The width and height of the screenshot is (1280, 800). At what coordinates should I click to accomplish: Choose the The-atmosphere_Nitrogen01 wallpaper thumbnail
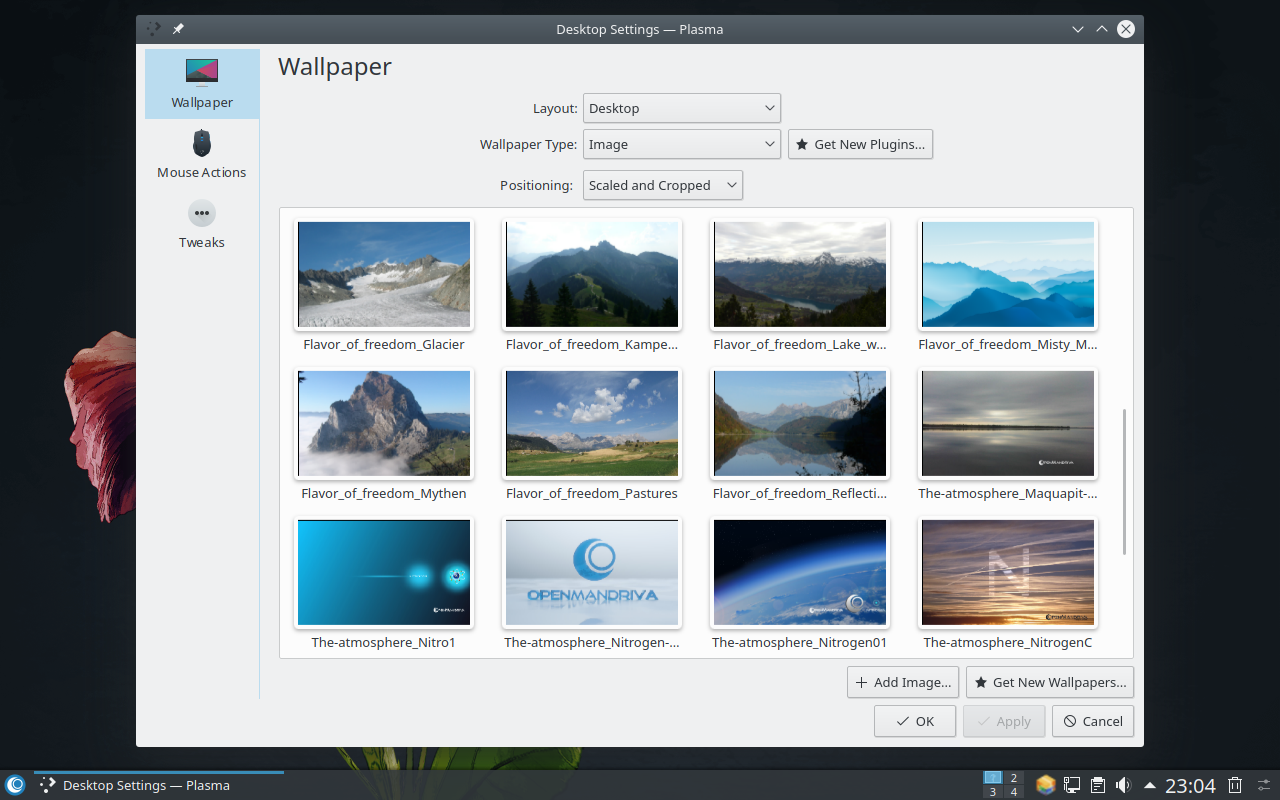tap(799, 573)
